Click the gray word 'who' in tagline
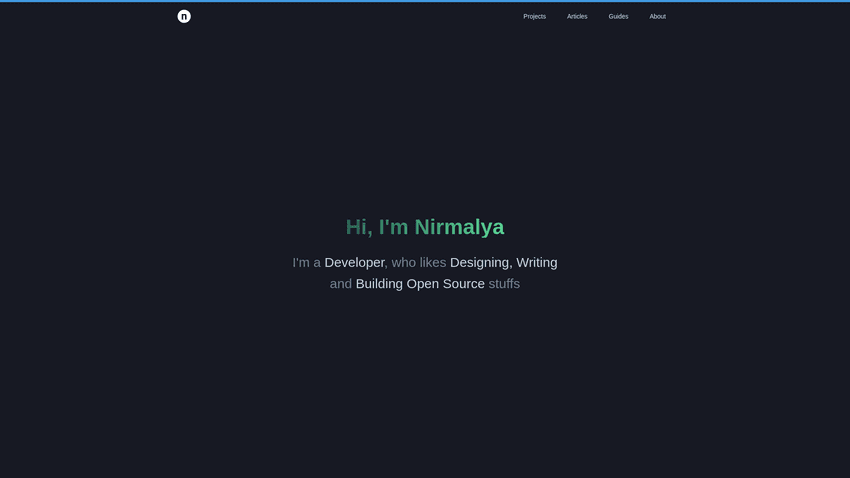 coord(404,263)
